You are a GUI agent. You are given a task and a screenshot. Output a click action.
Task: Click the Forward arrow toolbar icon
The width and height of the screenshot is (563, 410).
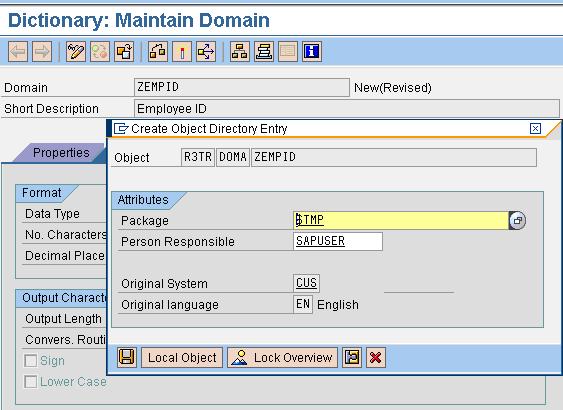tap(42, 52)
